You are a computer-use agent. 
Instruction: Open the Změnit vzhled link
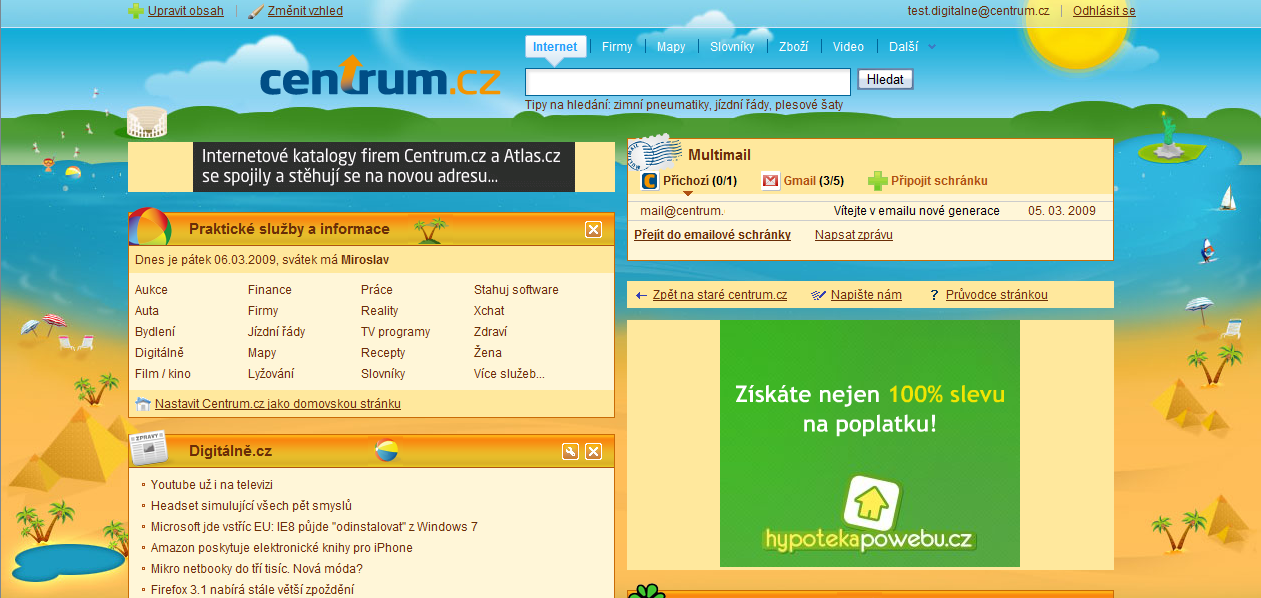(x=305, y=11)
